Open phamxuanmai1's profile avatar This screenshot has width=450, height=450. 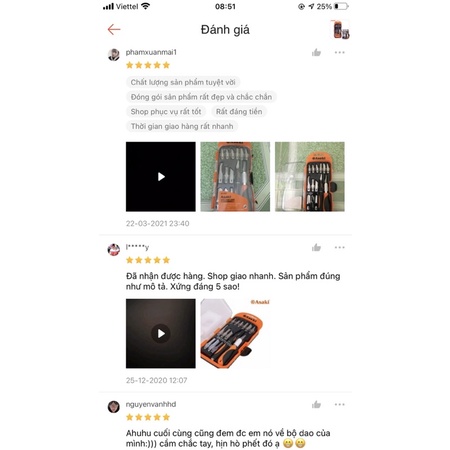[114, 55]
